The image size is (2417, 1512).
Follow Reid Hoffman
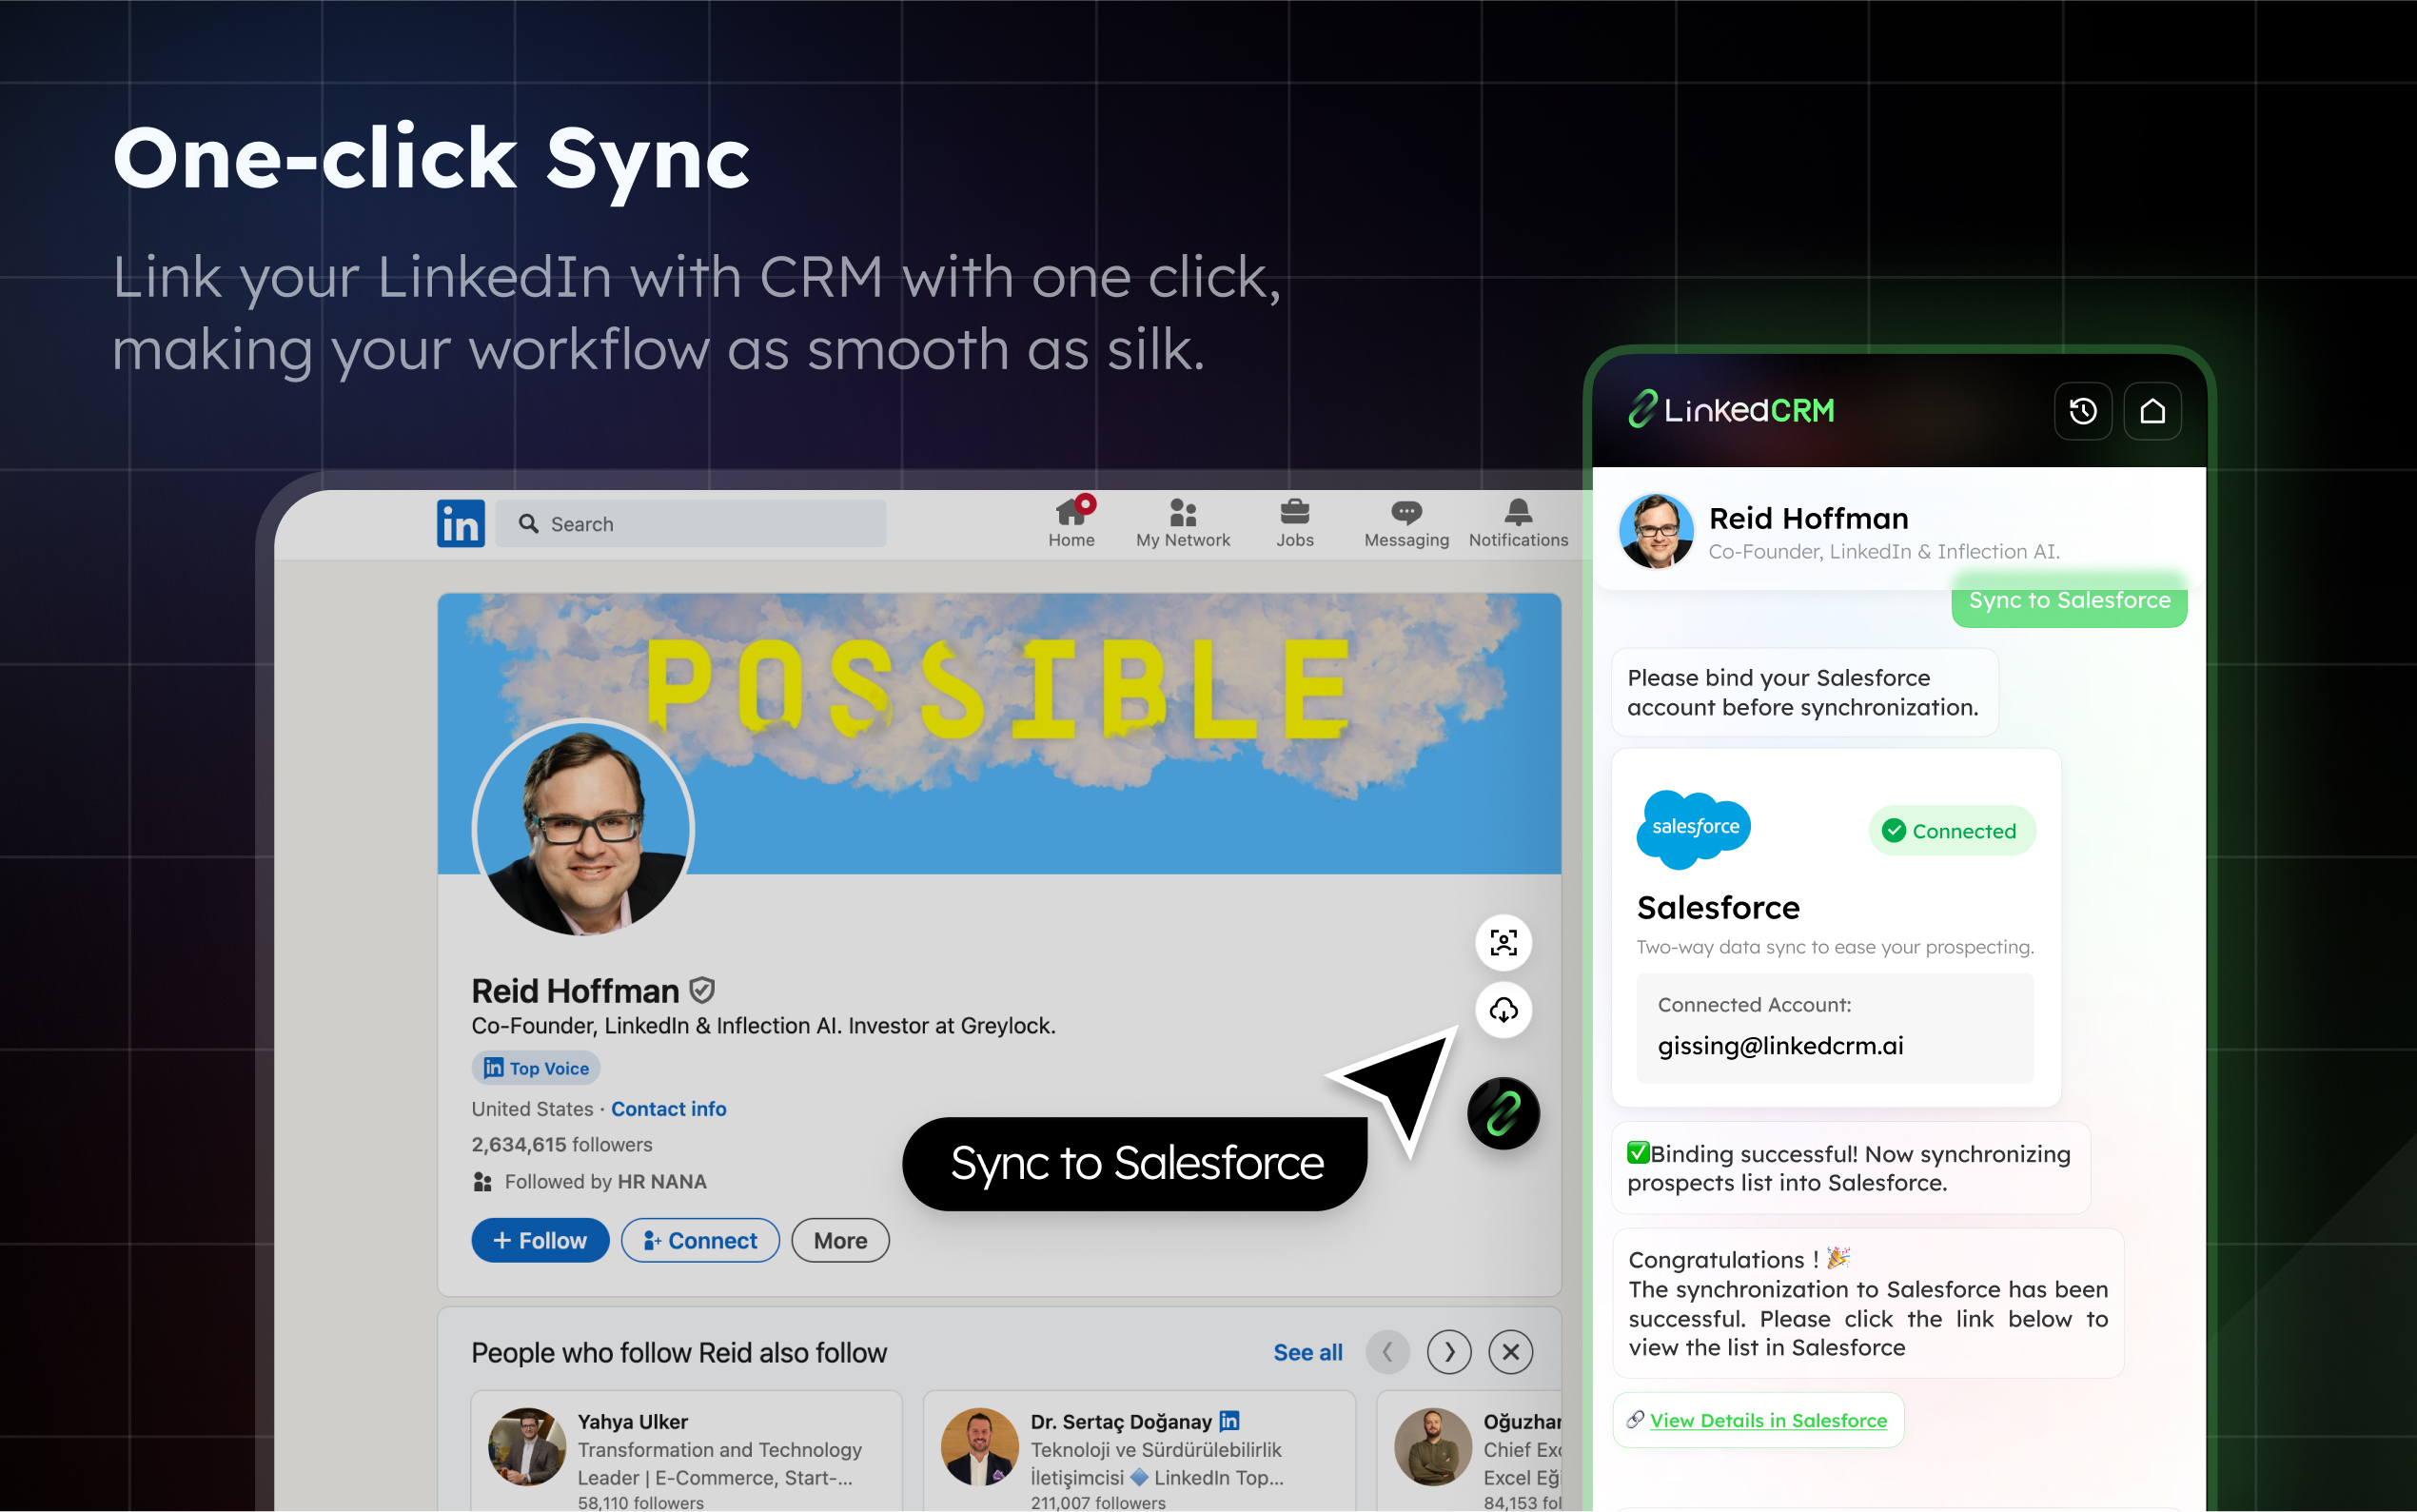540,1240
